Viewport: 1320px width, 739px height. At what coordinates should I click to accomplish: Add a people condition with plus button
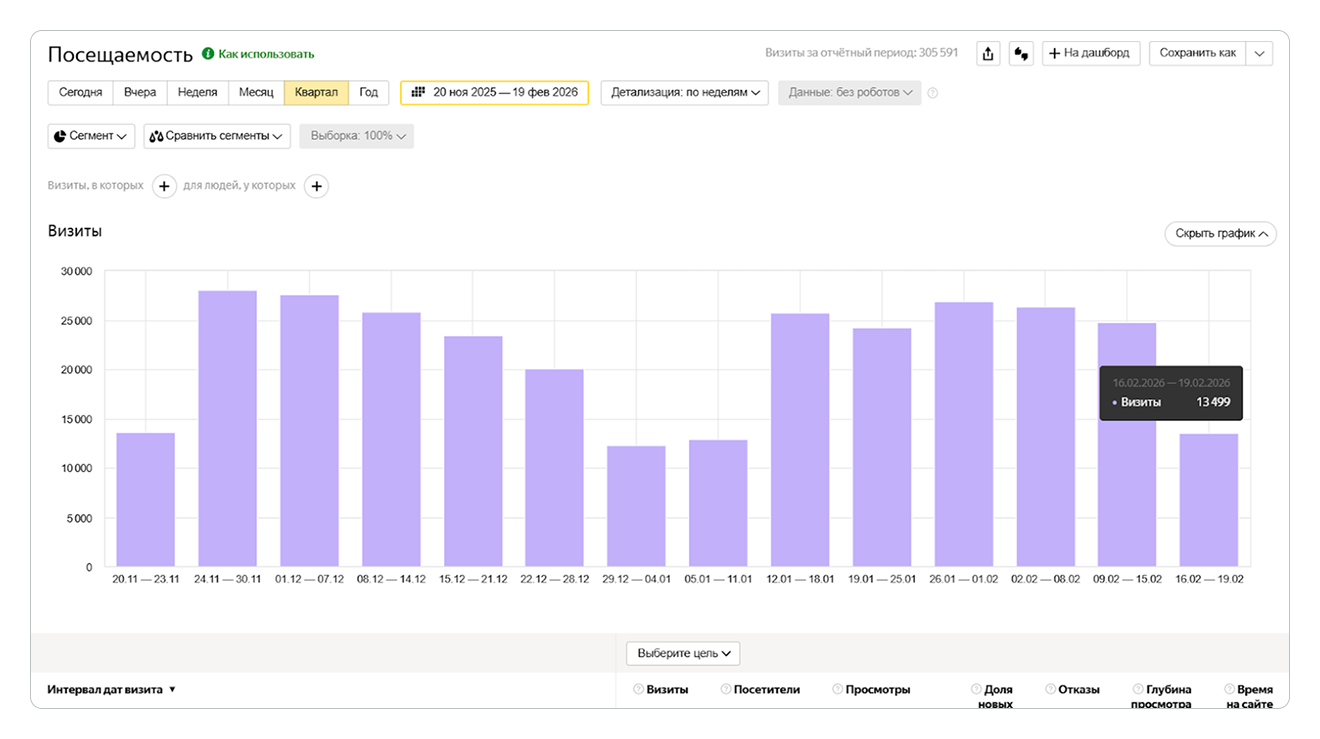(x=316, y=186)
